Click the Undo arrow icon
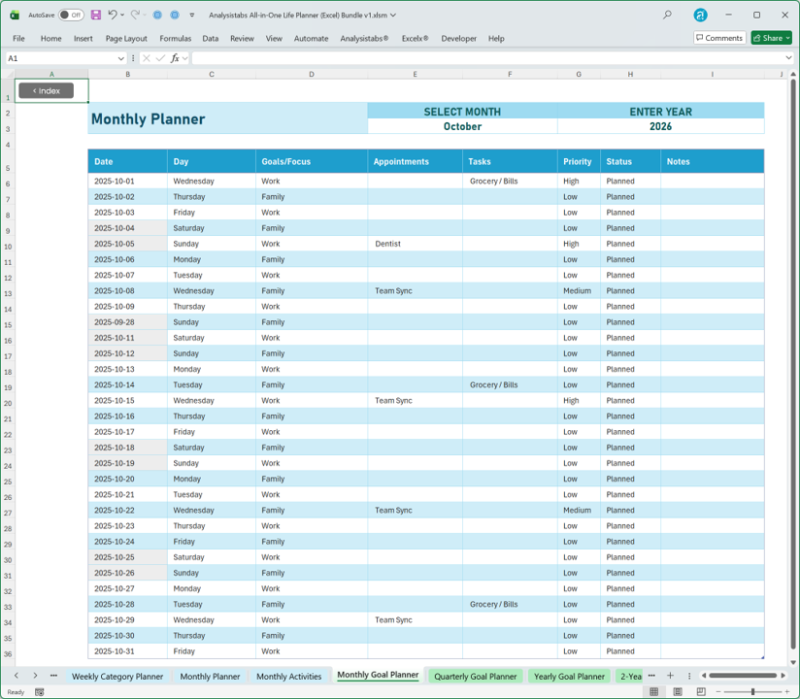This screenshot has height=699, width=800. click(112, 15)
